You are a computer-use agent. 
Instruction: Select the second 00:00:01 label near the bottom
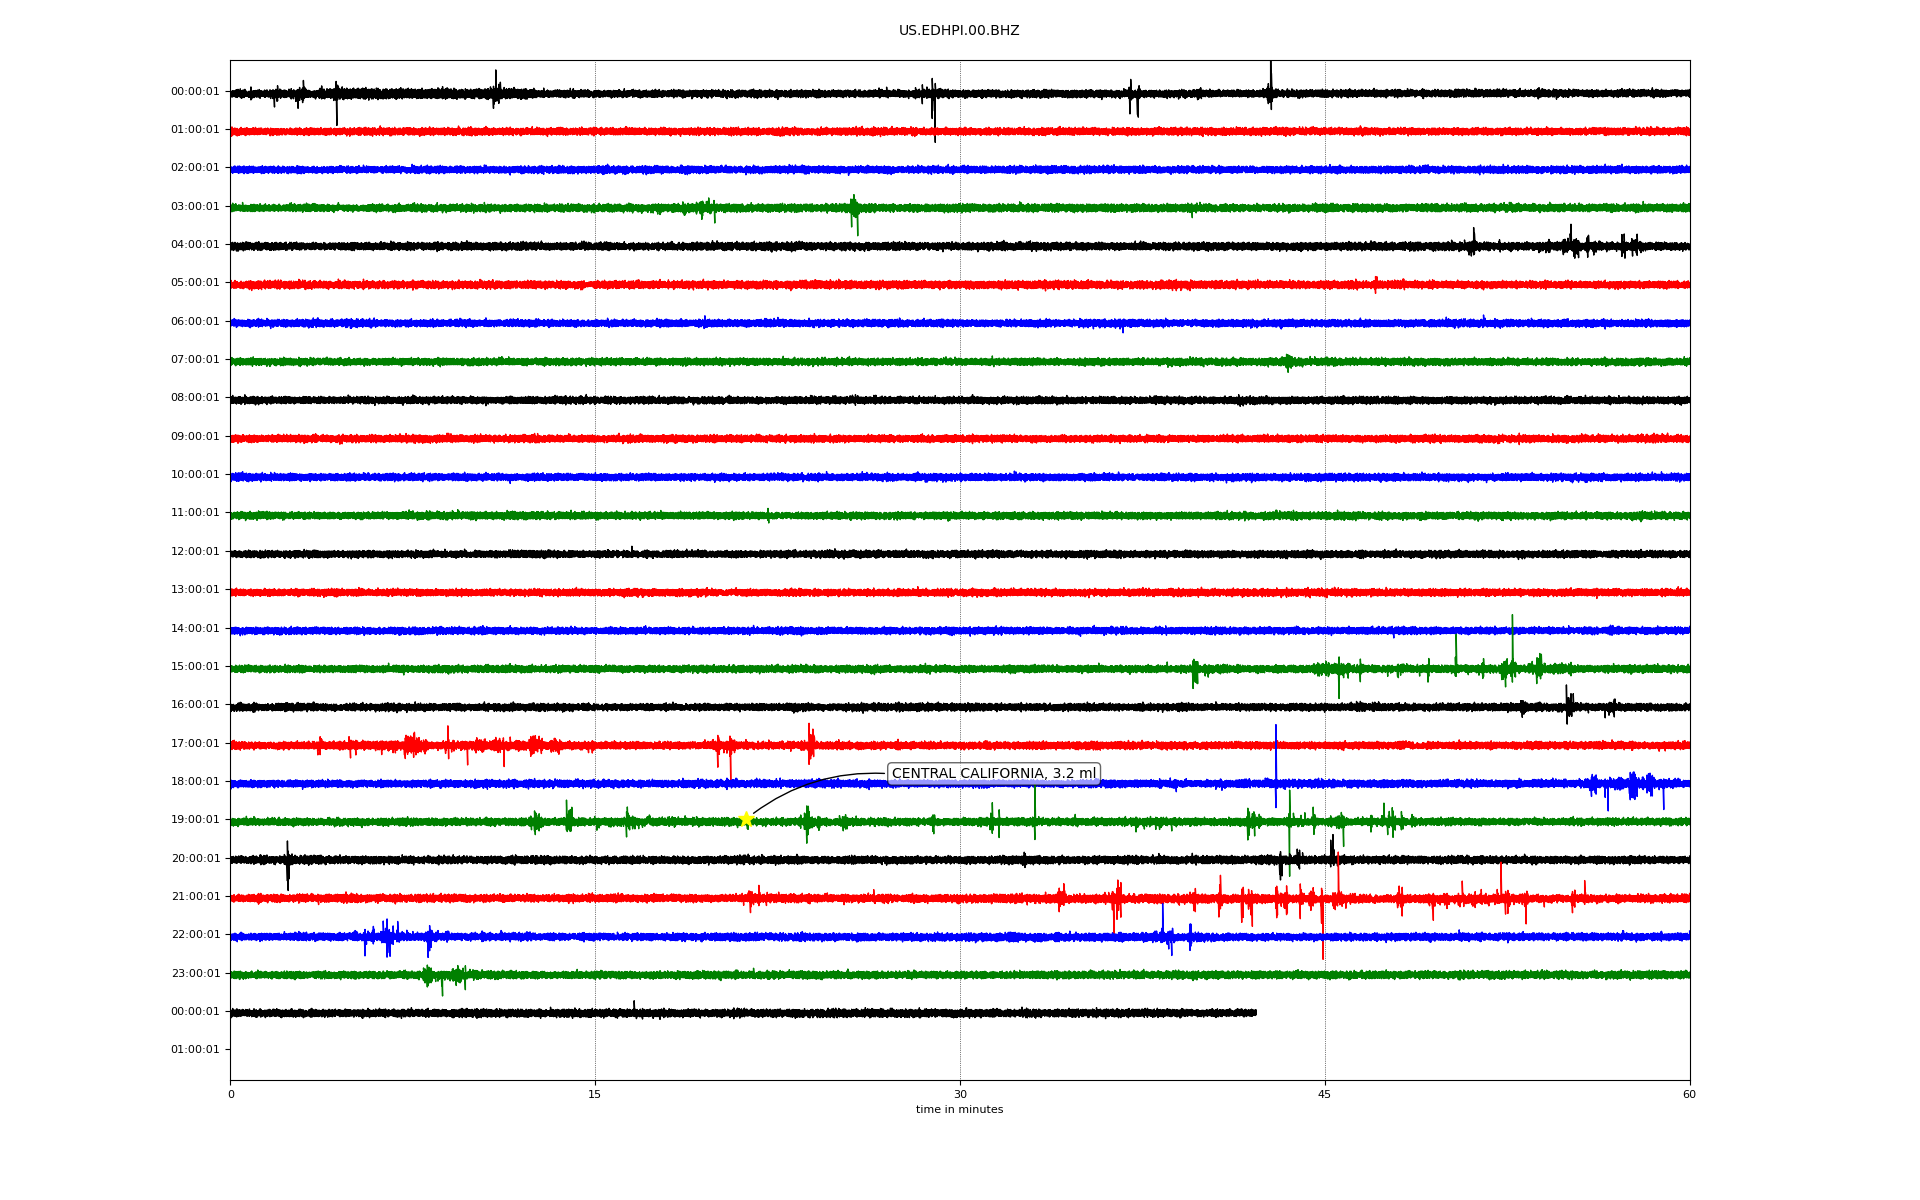pyautogui.click(x=195, y=1011)
